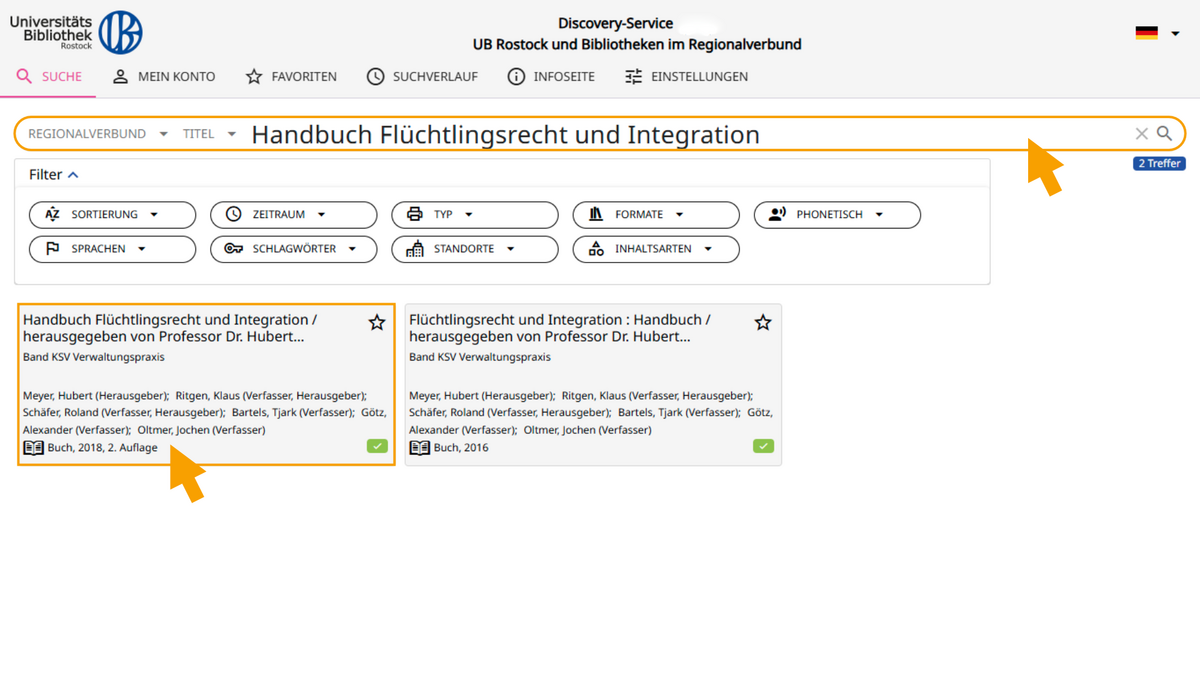Open the SORTIERUNG filter options

[x=112, y=214]
